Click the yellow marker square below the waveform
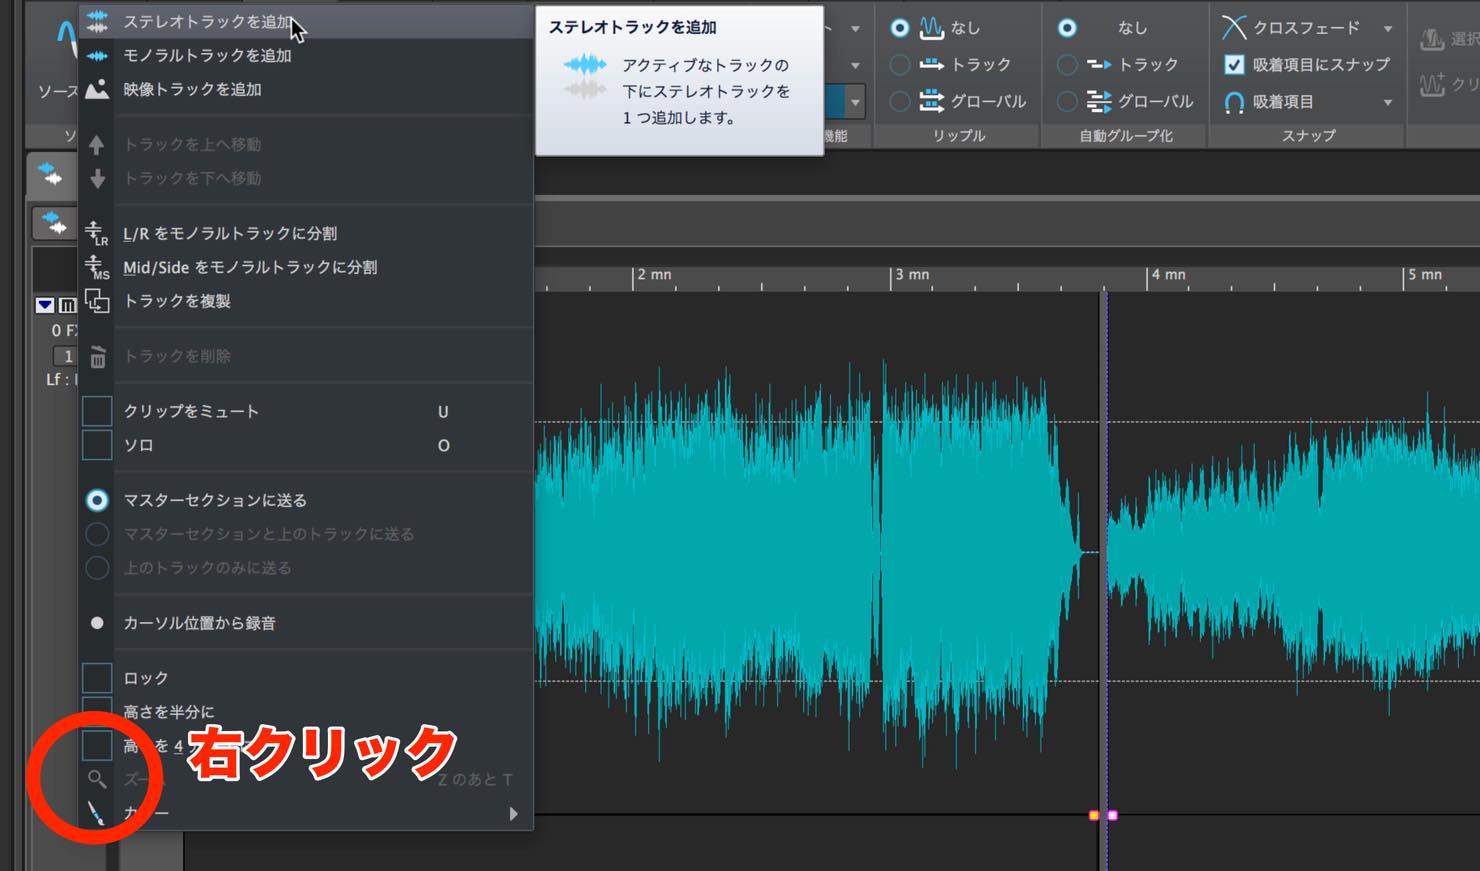 (1093, 816)
